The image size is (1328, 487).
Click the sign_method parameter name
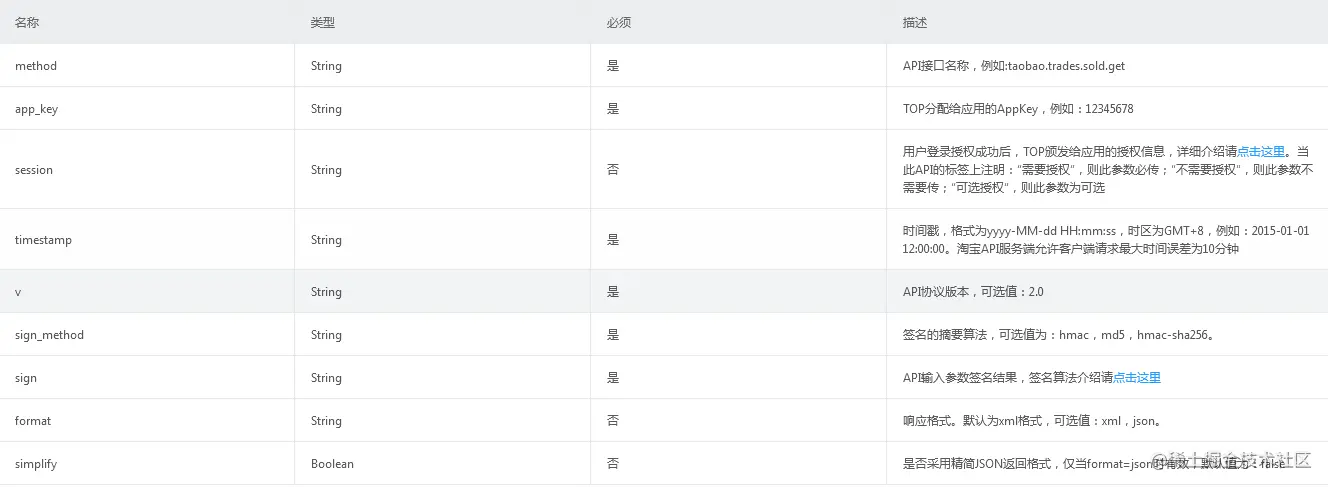49,335
